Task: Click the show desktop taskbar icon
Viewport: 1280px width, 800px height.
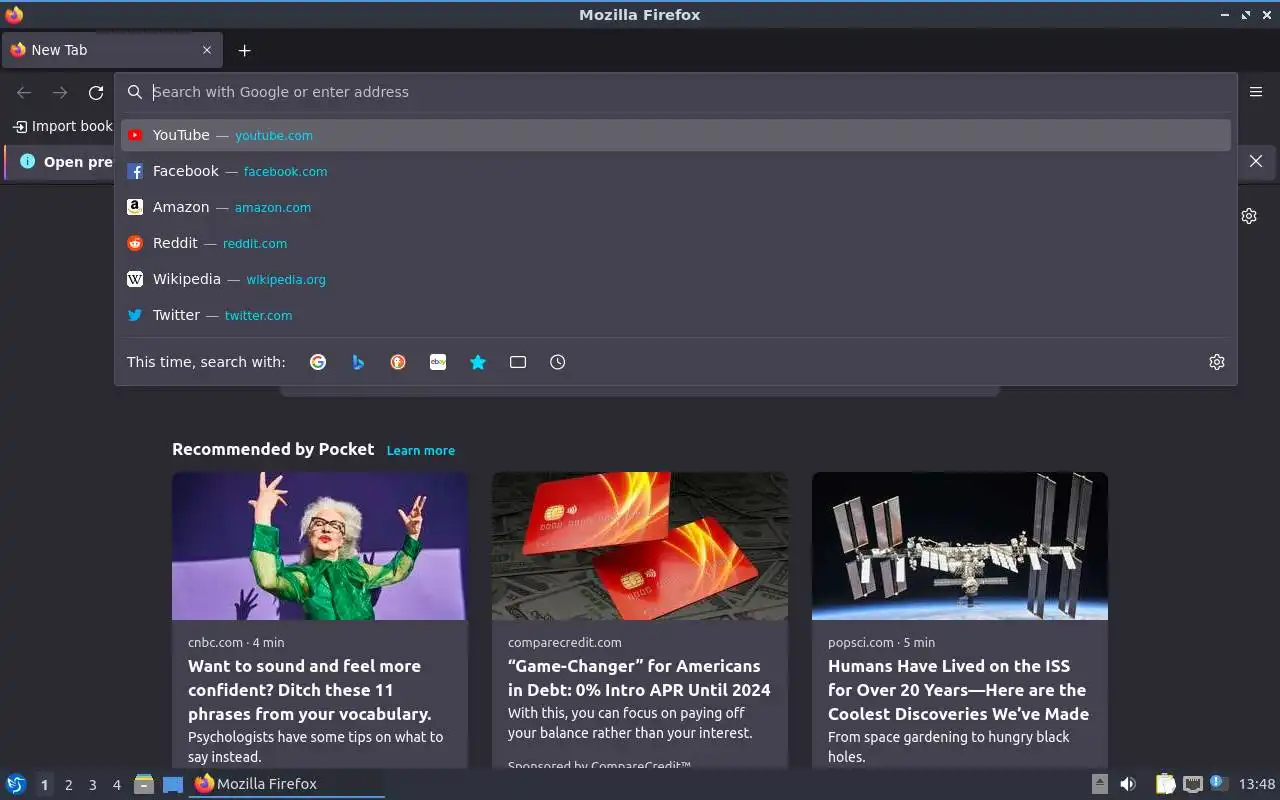Action: coord(173,784)
